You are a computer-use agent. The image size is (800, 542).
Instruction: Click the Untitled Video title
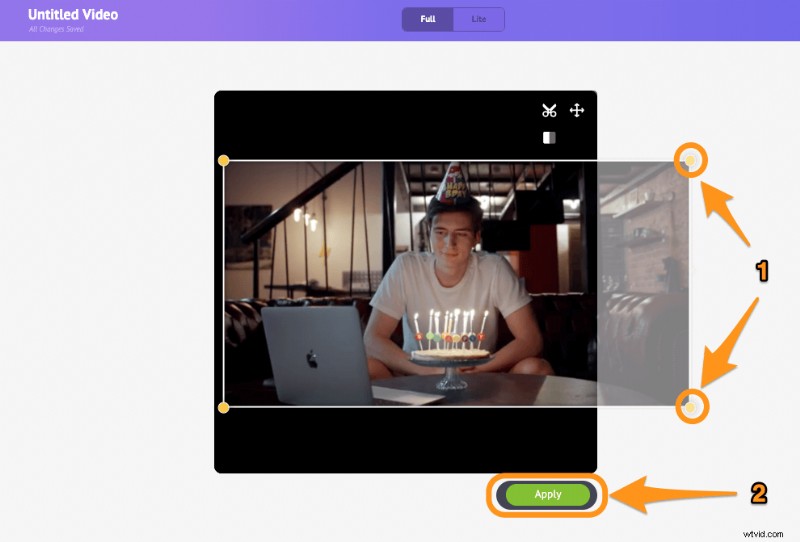click(73, 14)
